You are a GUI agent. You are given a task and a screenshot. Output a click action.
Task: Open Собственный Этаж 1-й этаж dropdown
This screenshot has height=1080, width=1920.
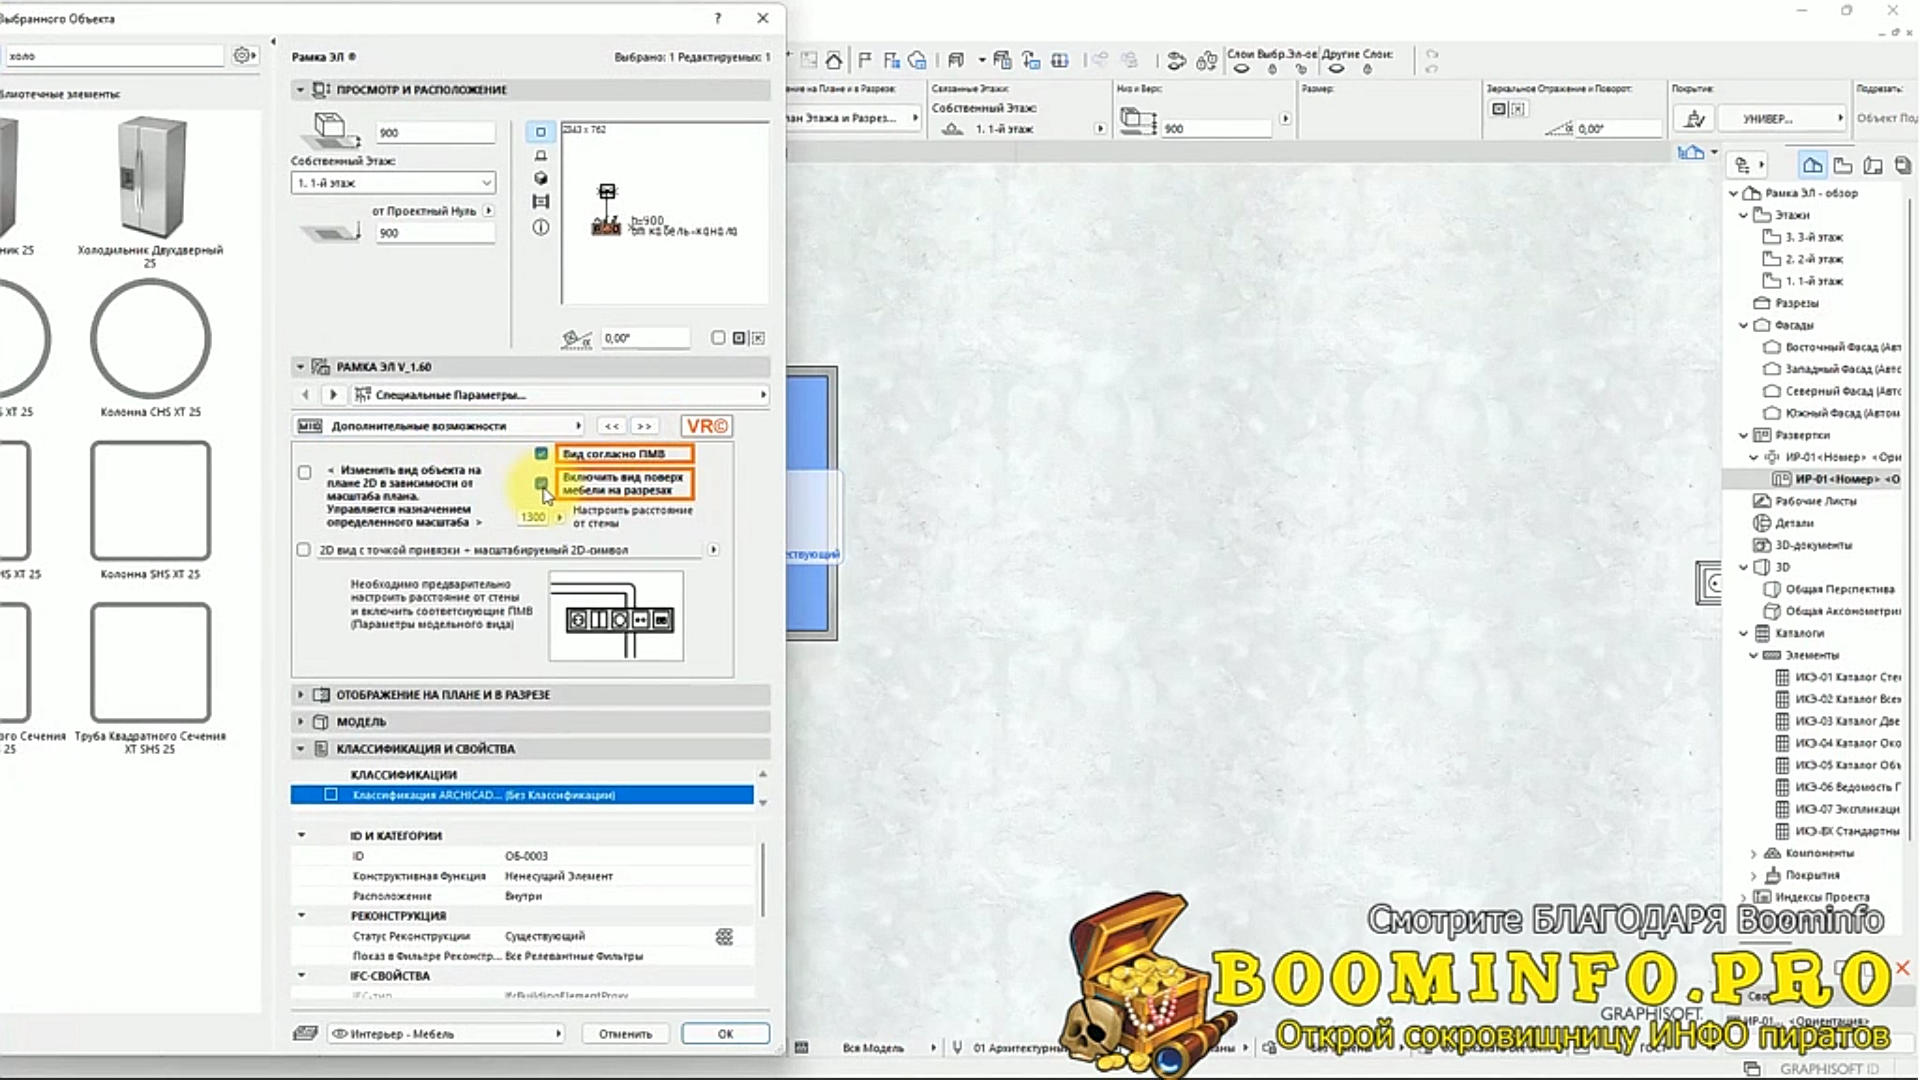tap(393, 183)
